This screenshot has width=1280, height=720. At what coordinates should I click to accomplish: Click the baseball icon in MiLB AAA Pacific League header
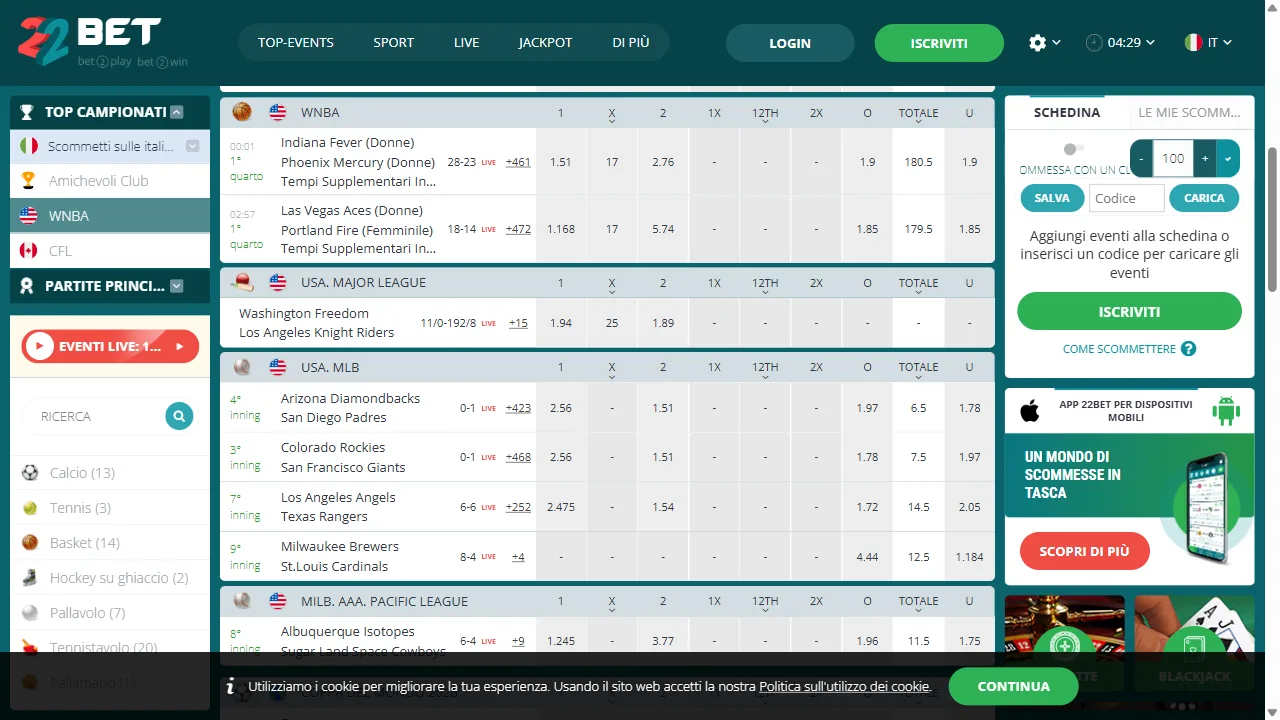242,601
